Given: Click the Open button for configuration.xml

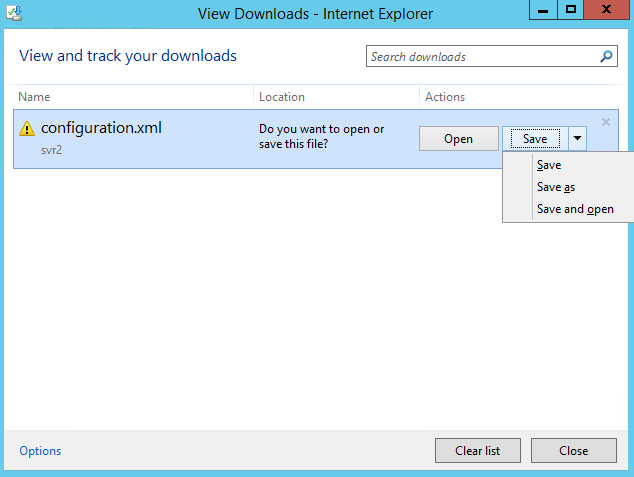Looking at the screenshot, I should (x=459, y=139).
